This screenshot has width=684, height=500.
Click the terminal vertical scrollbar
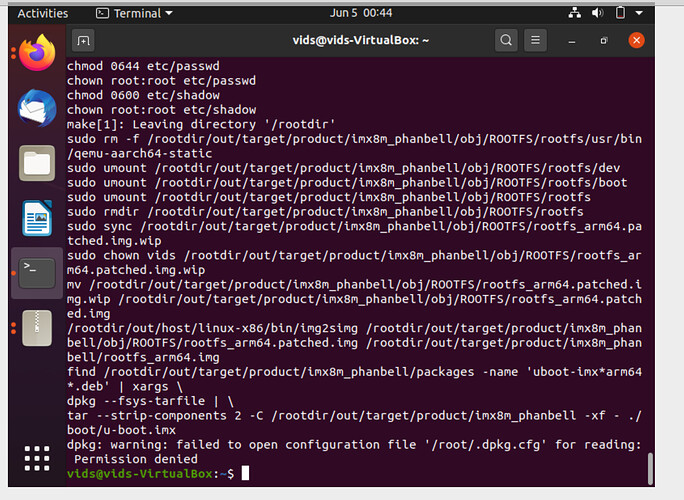click(x=651, y=466)
